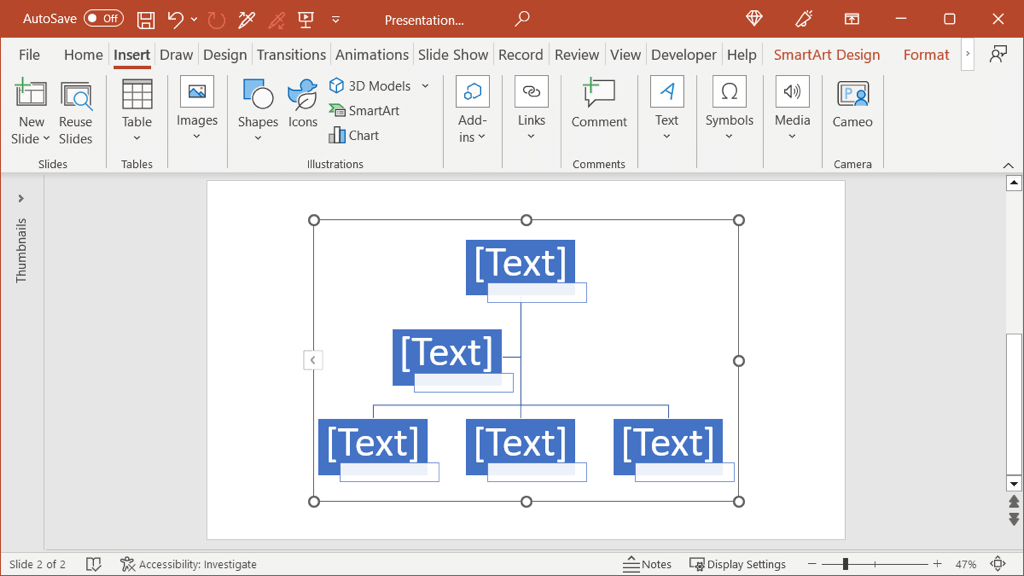The height and width of the screenshot is (576, 1024).
Task: Click the zoom slider handle
Action: (845, 564)
